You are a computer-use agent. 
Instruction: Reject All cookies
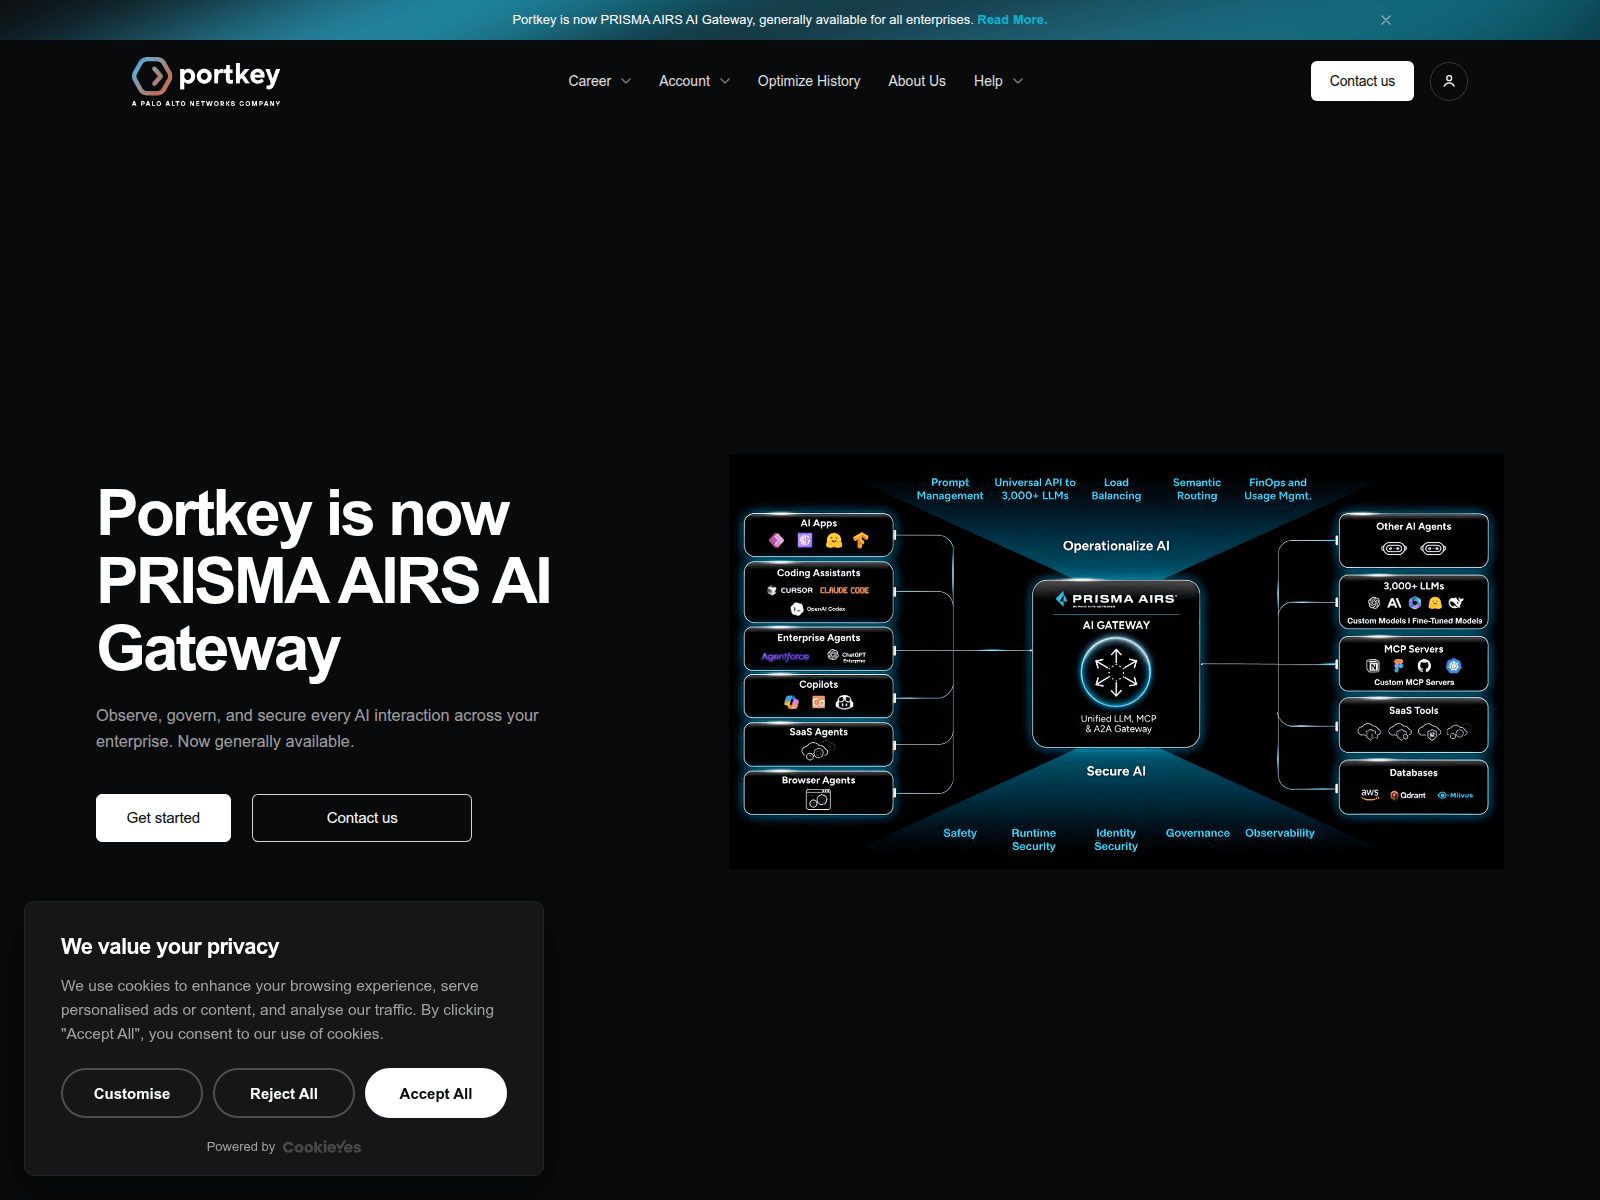point(284,1093)
